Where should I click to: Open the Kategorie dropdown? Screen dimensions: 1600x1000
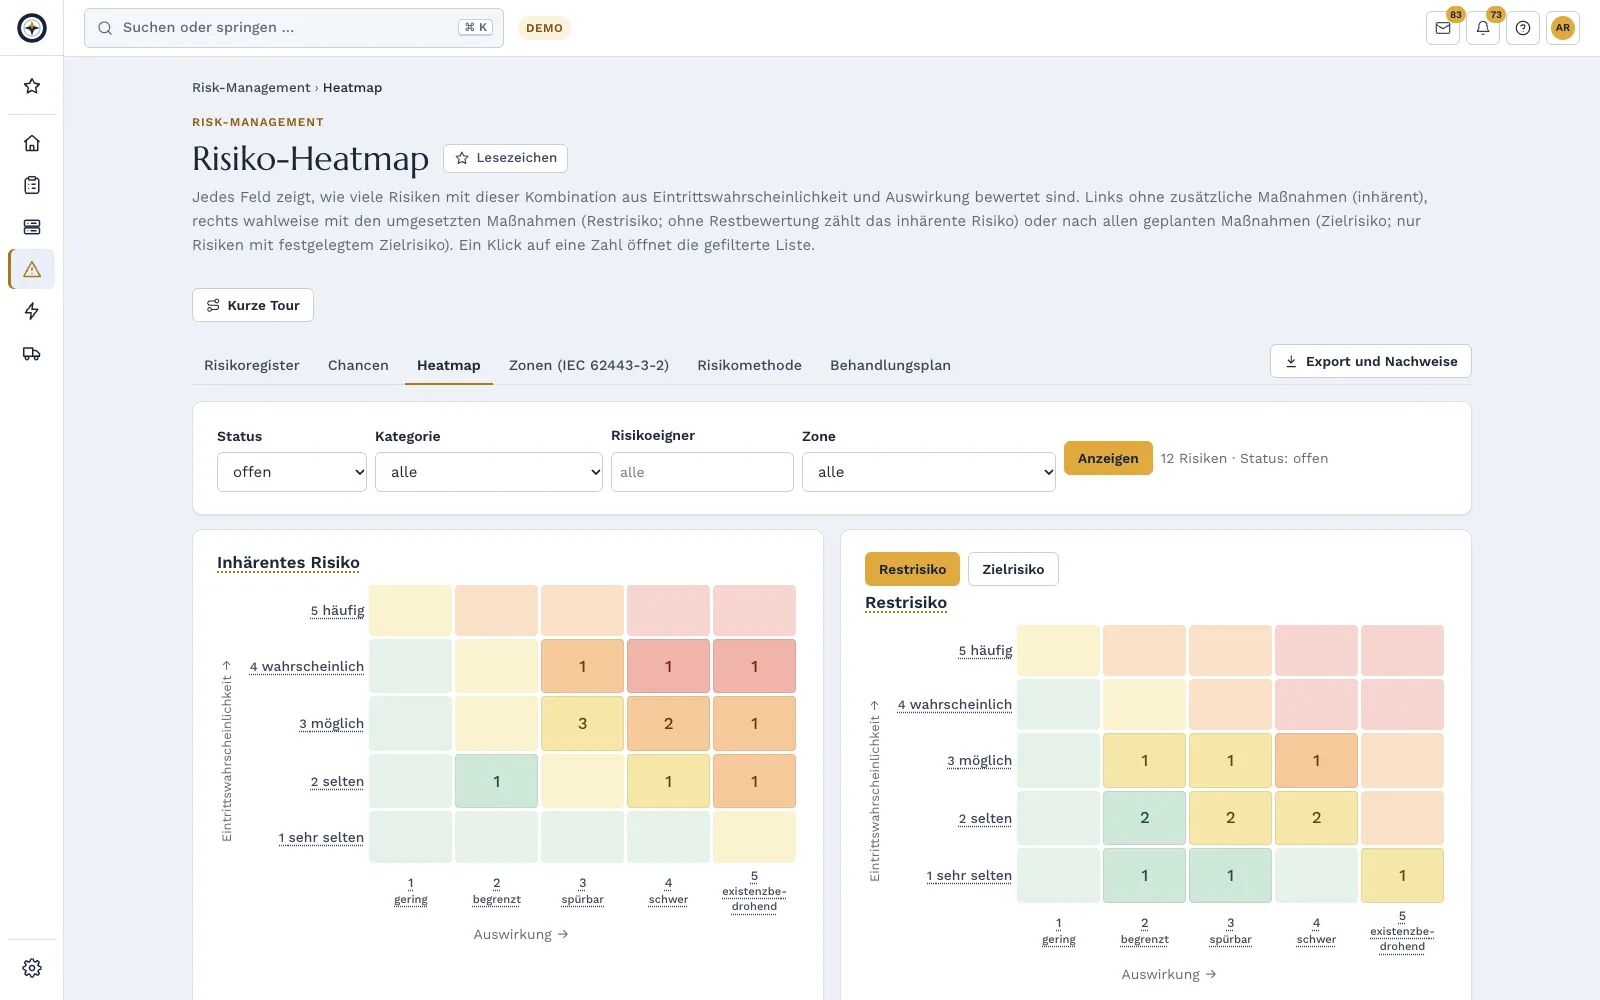[x=489, y=472]
